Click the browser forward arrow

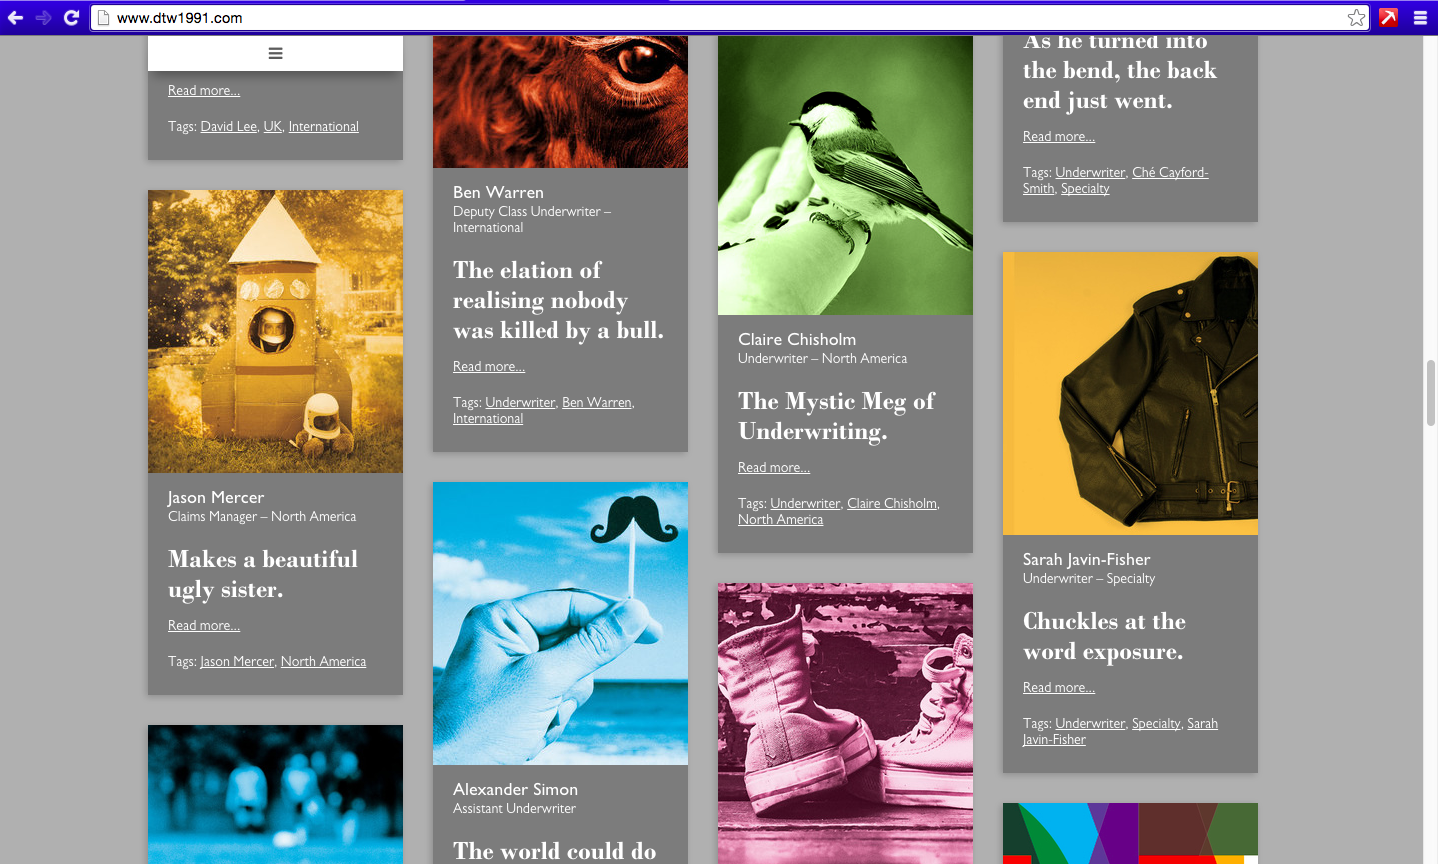coord(43,18)
